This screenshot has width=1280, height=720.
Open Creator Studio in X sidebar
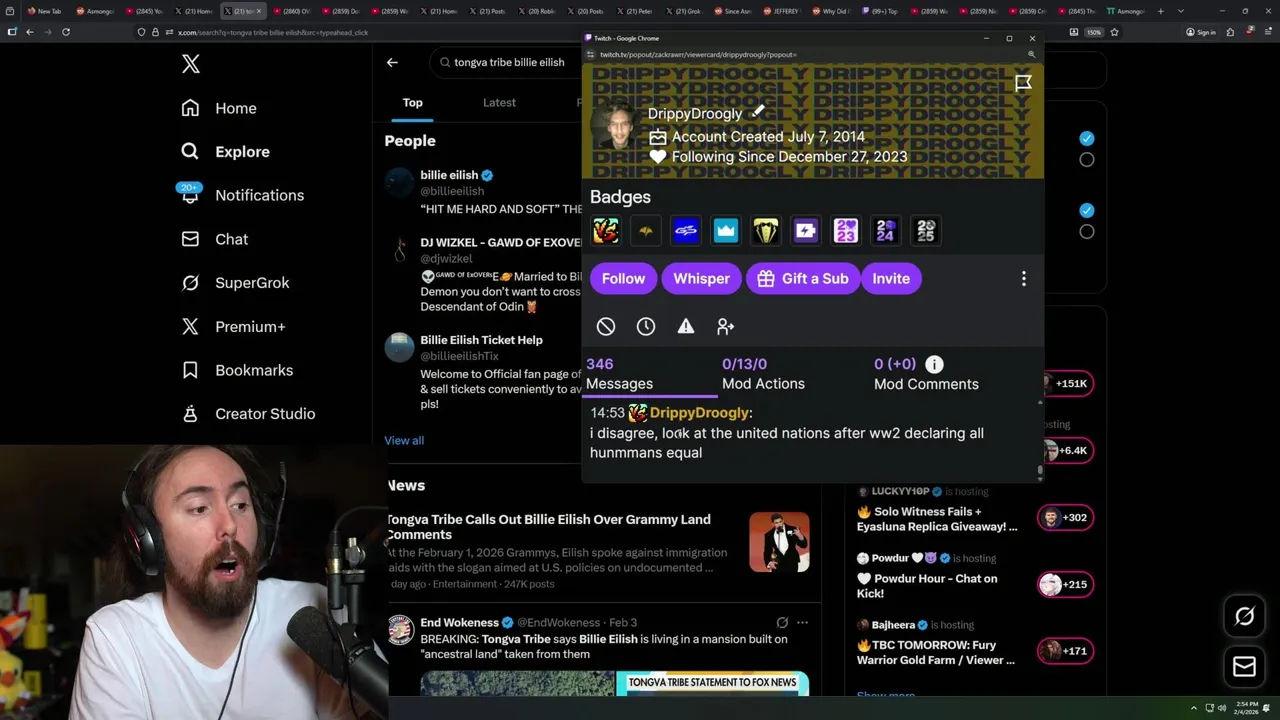pos(248,414)
